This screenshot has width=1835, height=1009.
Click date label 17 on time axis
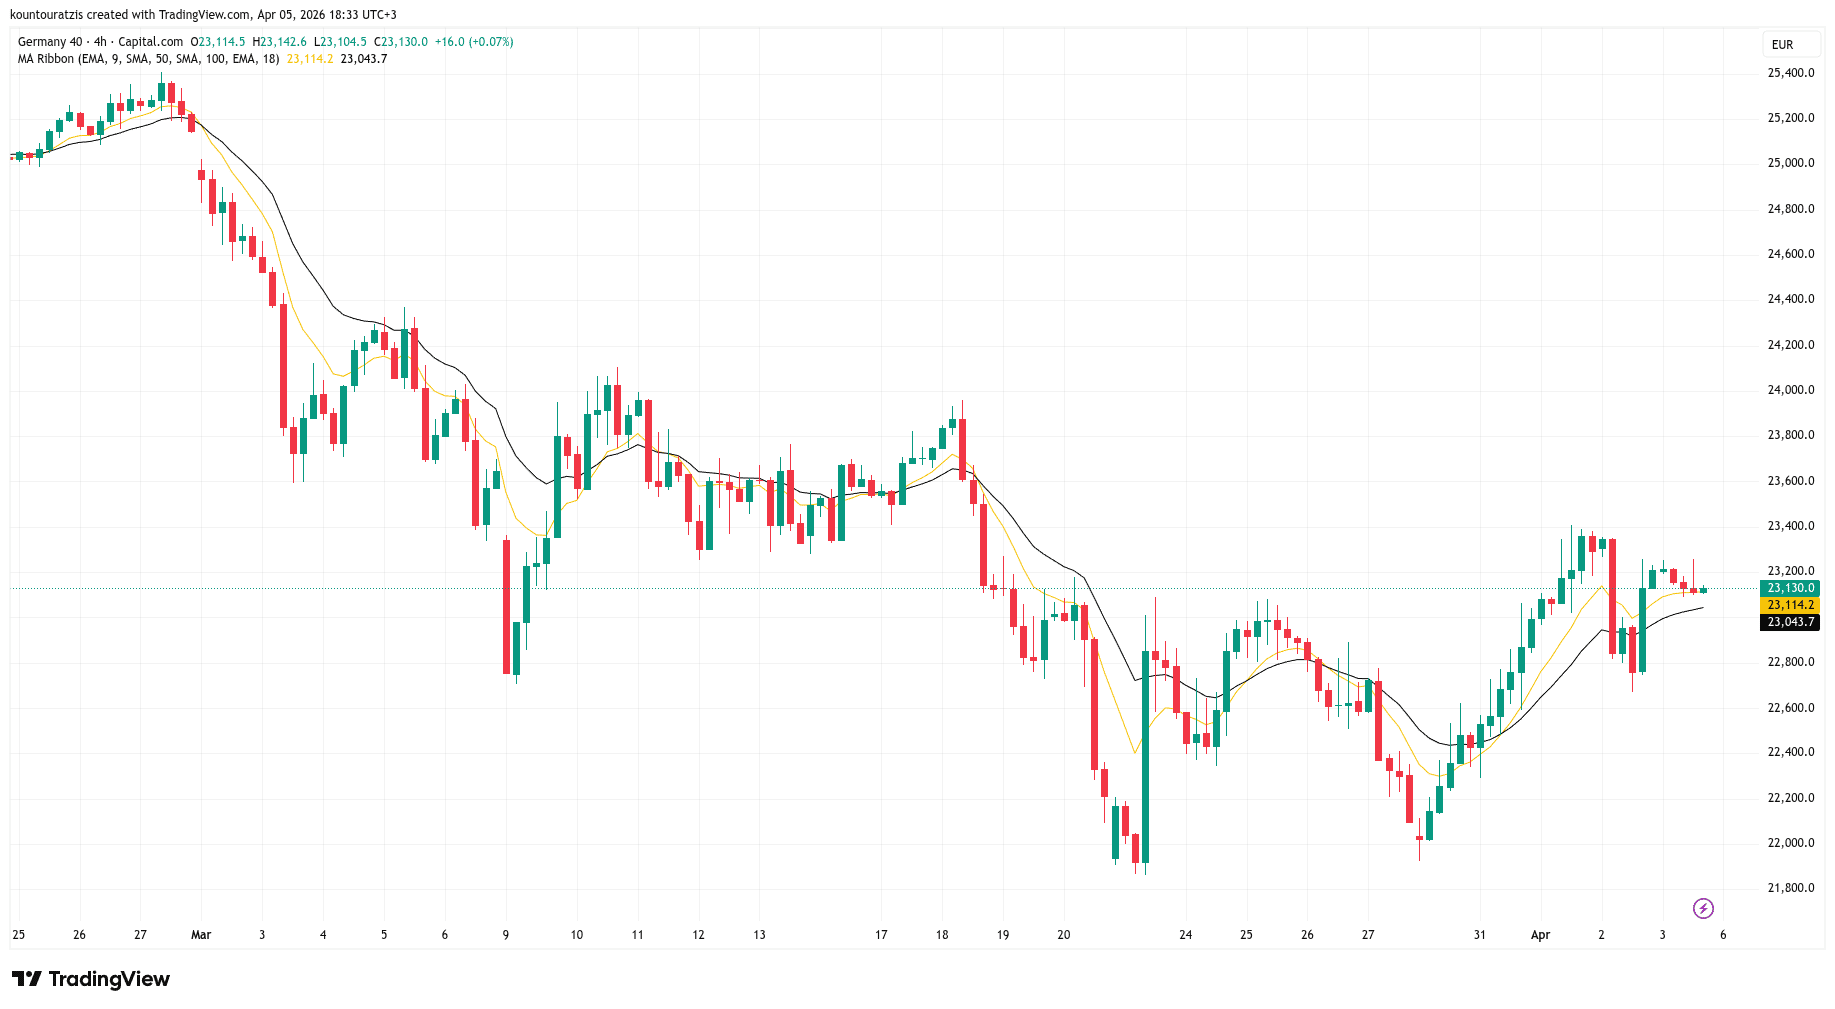[881, 935]
